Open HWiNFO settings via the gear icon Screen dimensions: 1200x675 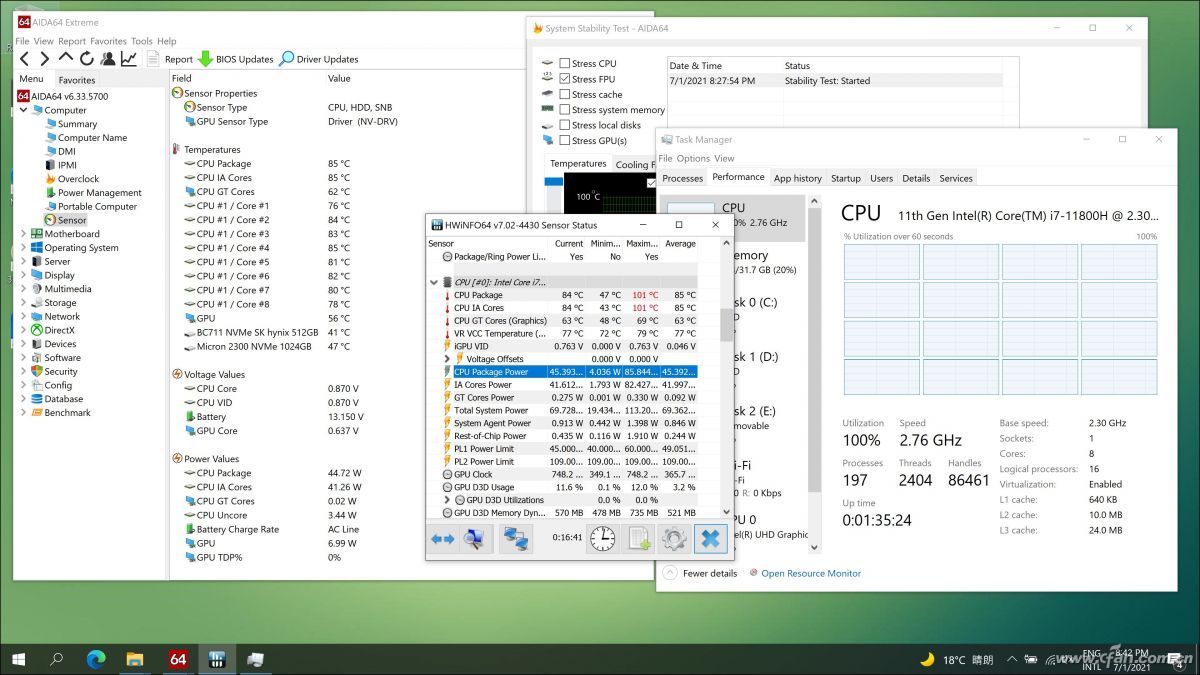[x=672, y=538]
